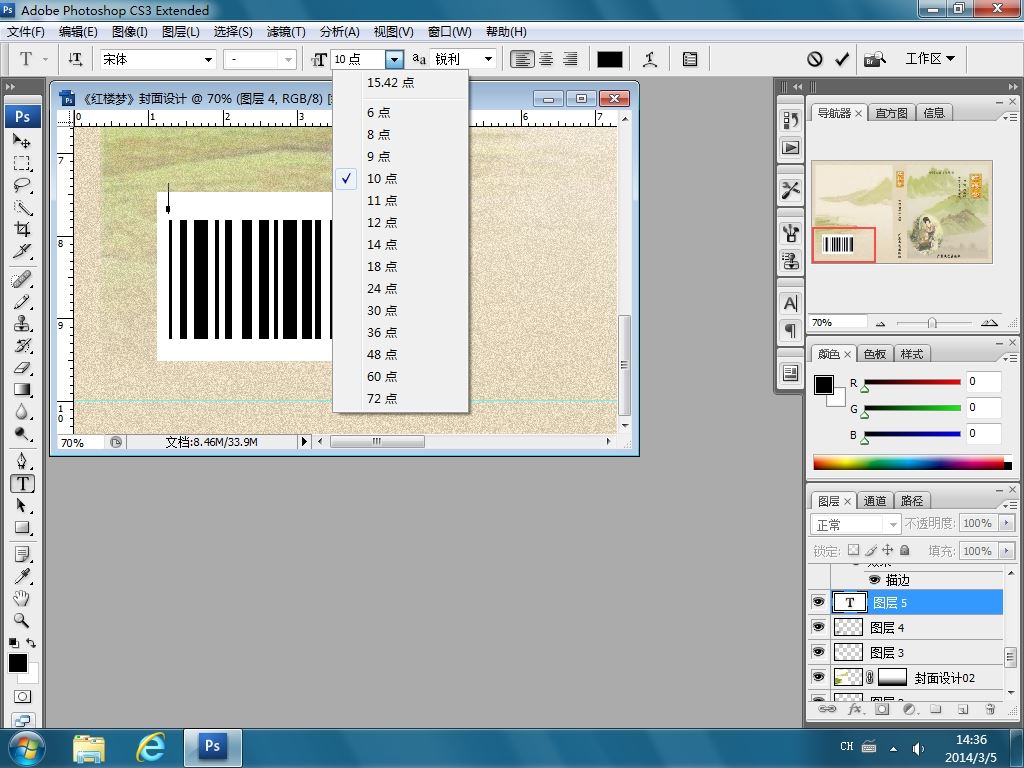Hide layer 图层 4
This screenshot has height=768, width=1024.
tap(818, 627)
